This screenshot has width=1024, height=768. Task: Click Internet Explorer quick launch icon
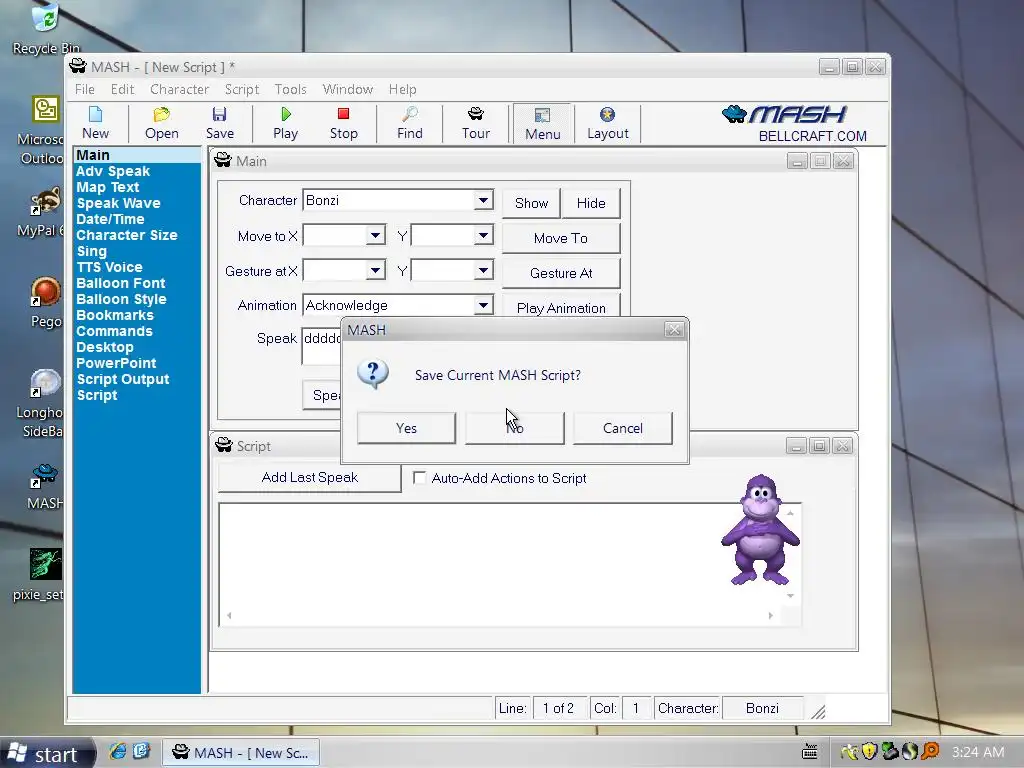[118, 752]
